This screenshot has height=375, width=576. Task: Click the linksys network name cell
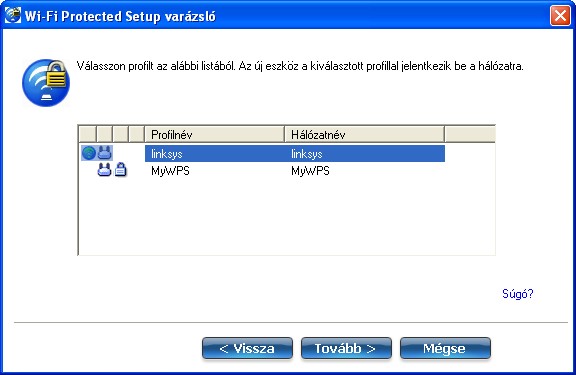(x=364, y=154)
